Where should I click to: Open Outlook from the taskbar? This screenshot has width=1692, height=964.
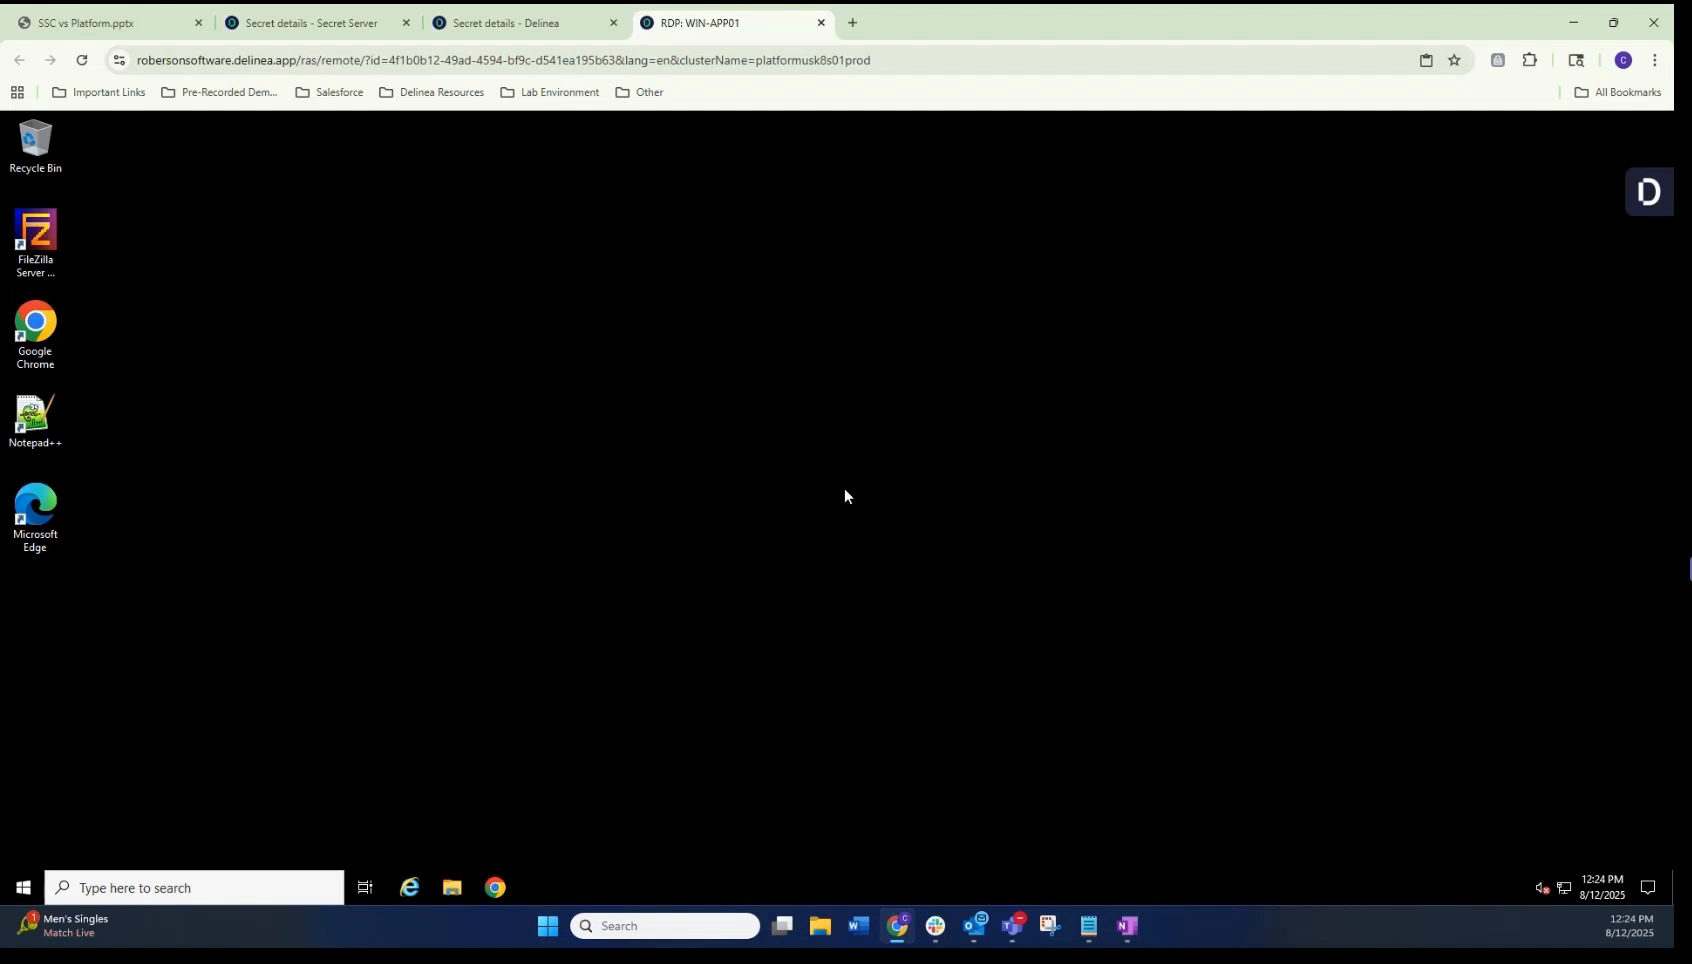tap(975, 926)
